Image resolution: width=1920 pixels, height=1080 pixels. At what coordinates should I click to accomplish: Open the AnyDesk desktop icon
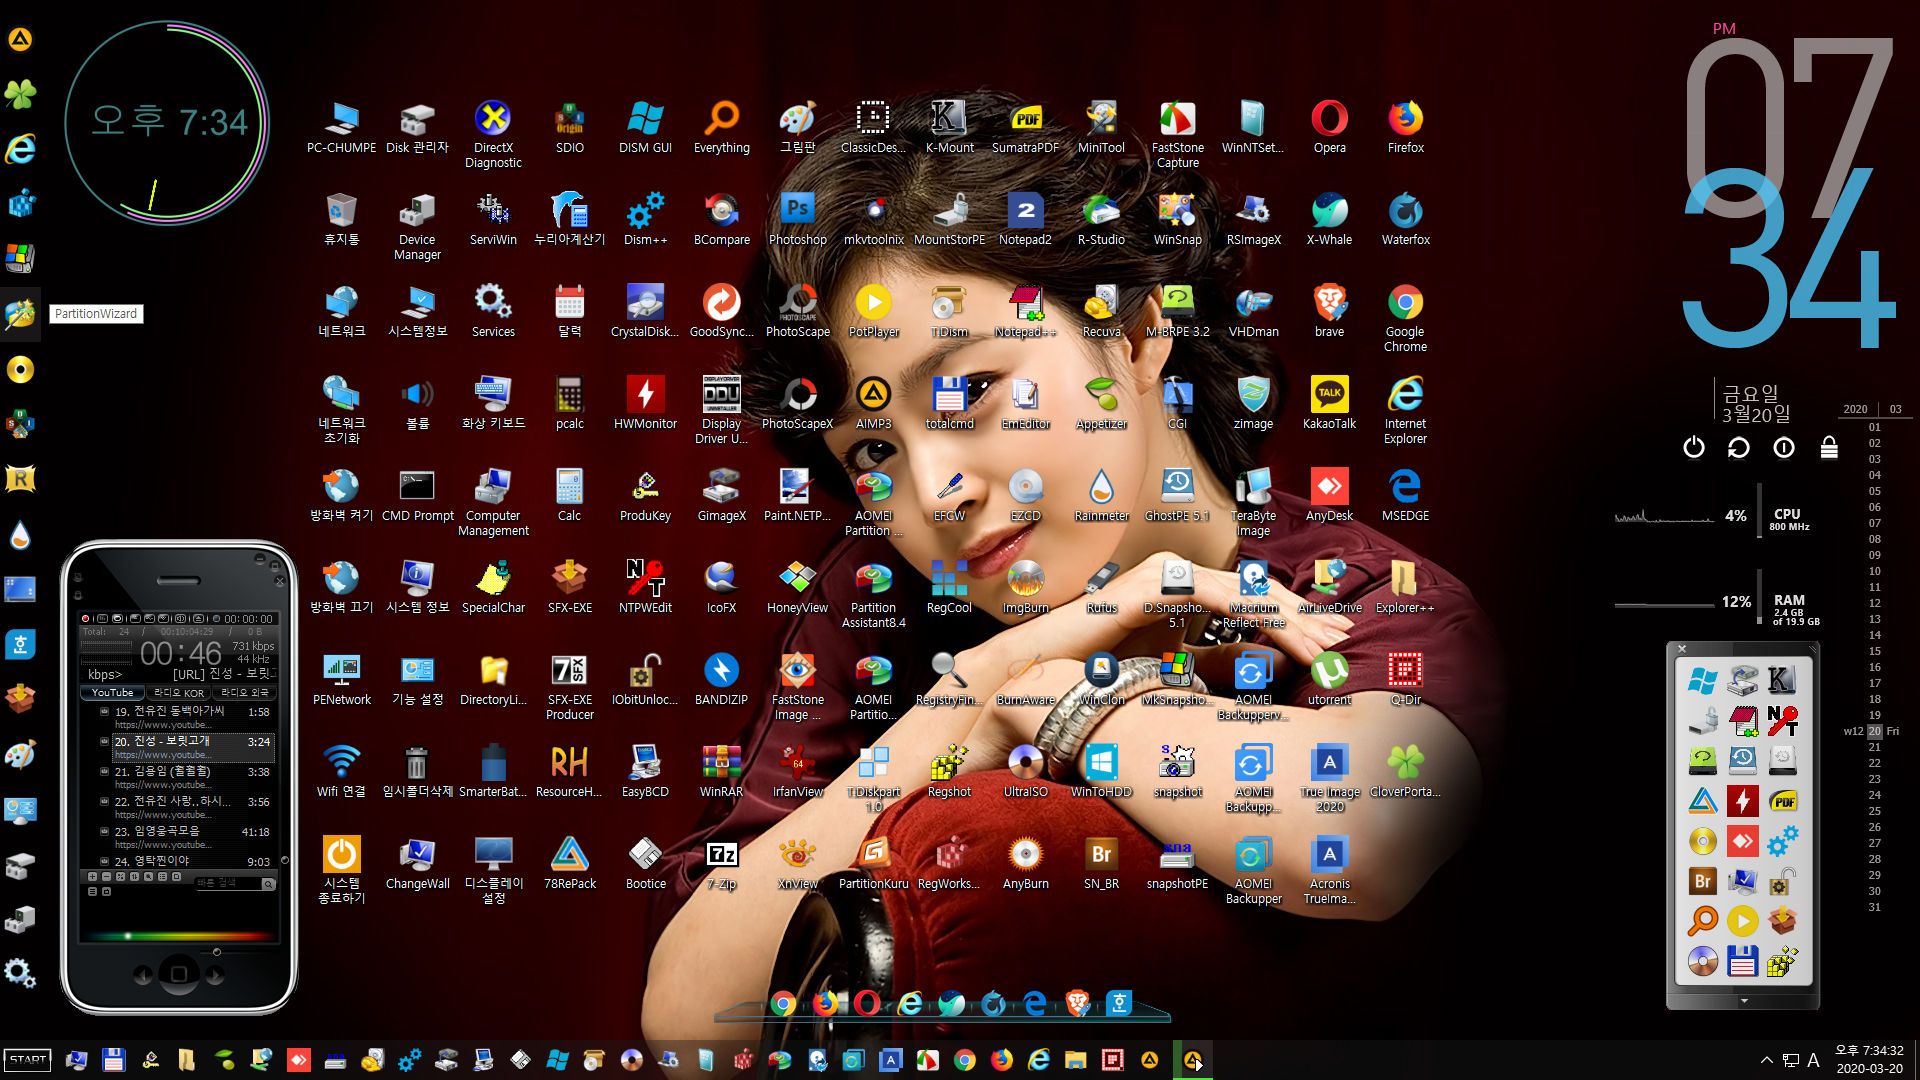[1329, 495]
